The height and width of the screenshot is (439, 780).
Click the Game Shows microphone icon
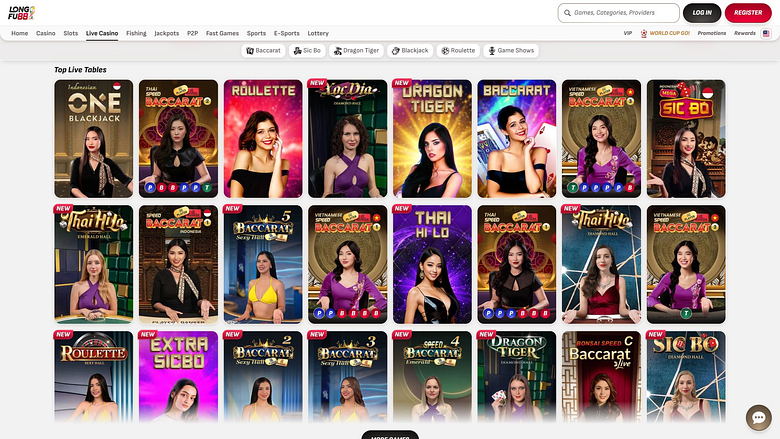(492, 51)
